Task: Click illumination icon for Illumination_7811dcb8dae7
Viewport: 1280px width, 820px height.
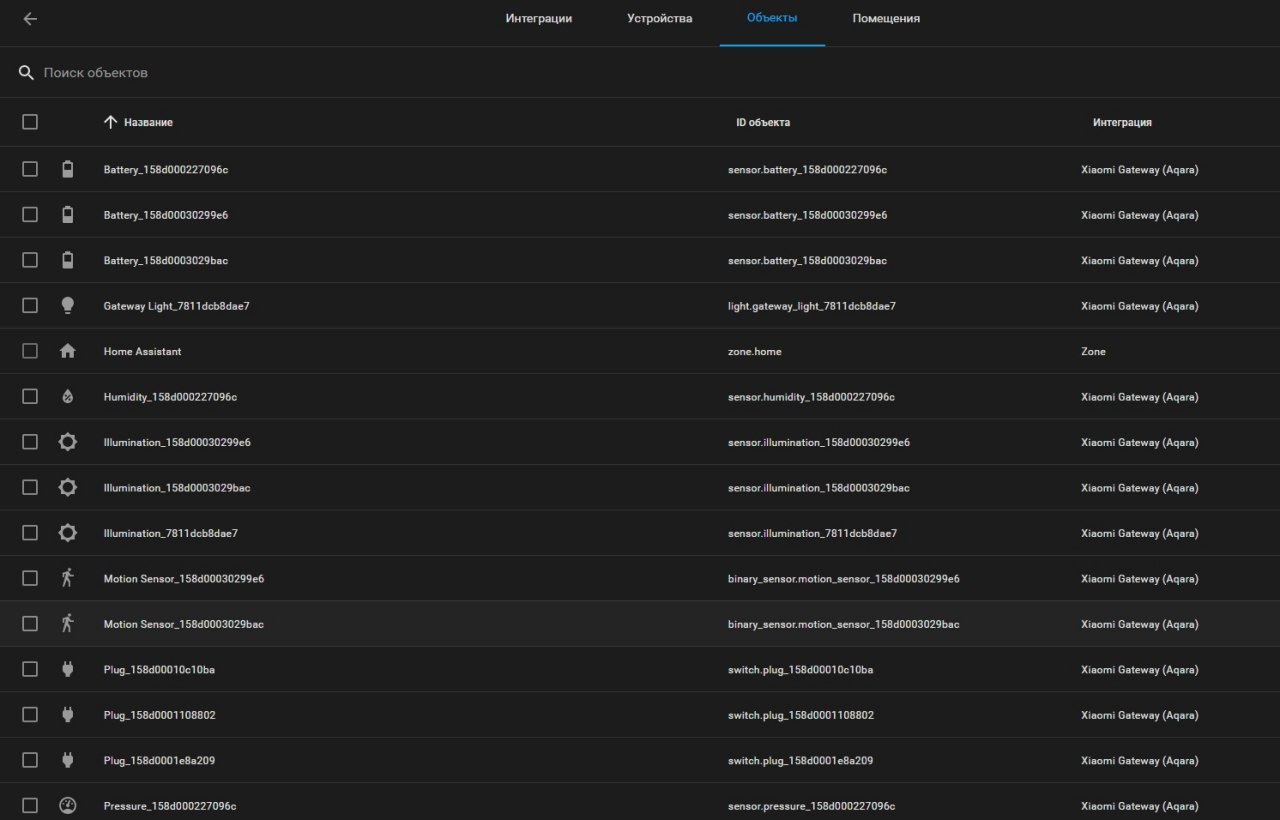Action: pos(67,533)
